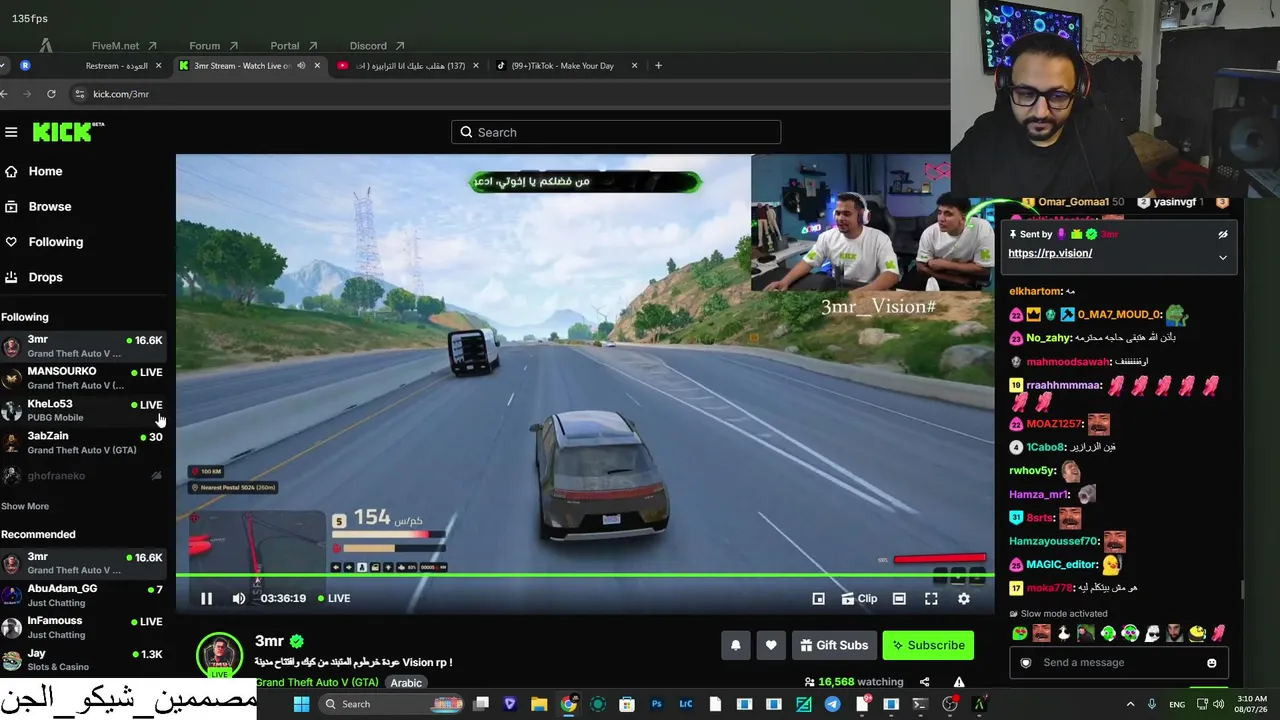Viewport: 1280px width, 720px height.
Task: Expand the pinned message chevron
Action: pyautogui.click(x=1222, y=257)
